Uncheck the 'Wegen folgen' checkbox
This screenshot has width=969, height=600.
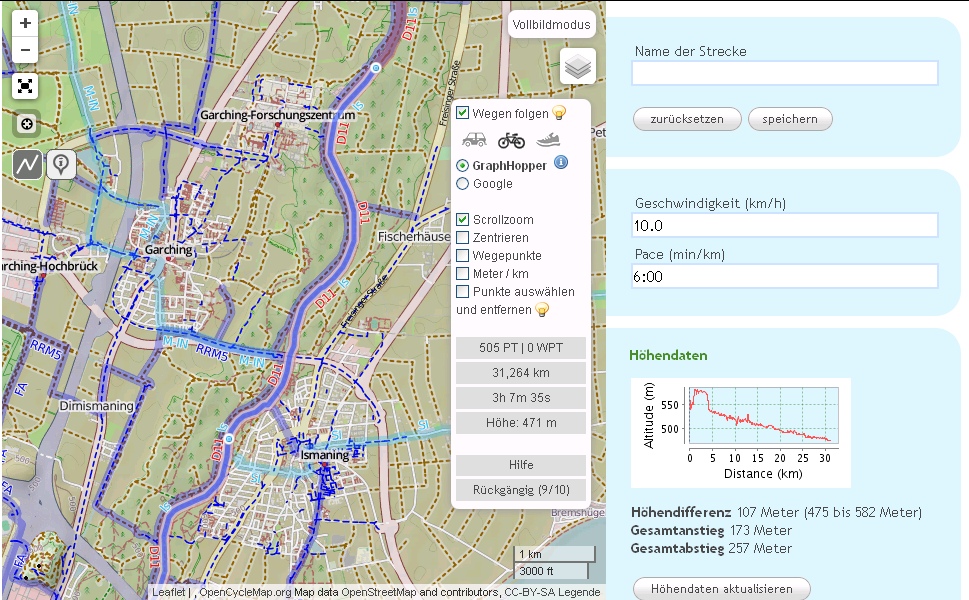click(463, 114)
